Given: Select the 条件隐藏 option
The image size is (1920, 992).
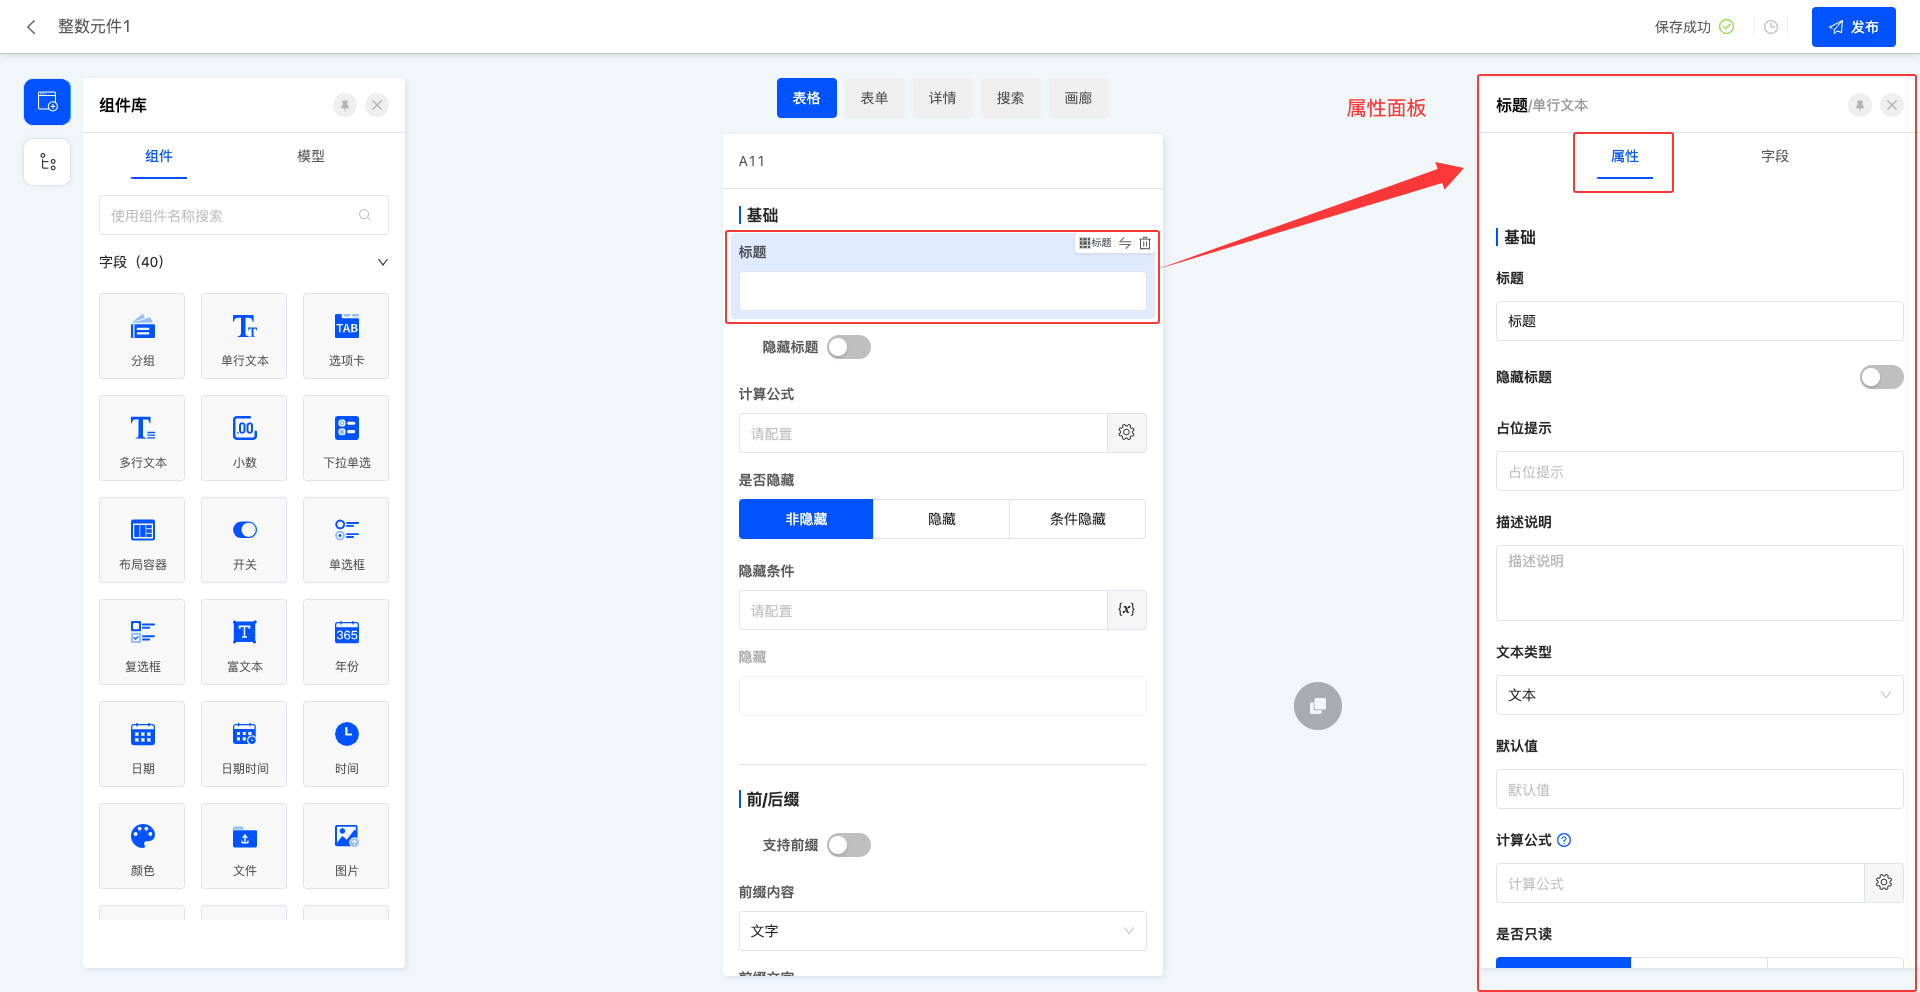Looking at the screenshot, I should coord(1077,519).
